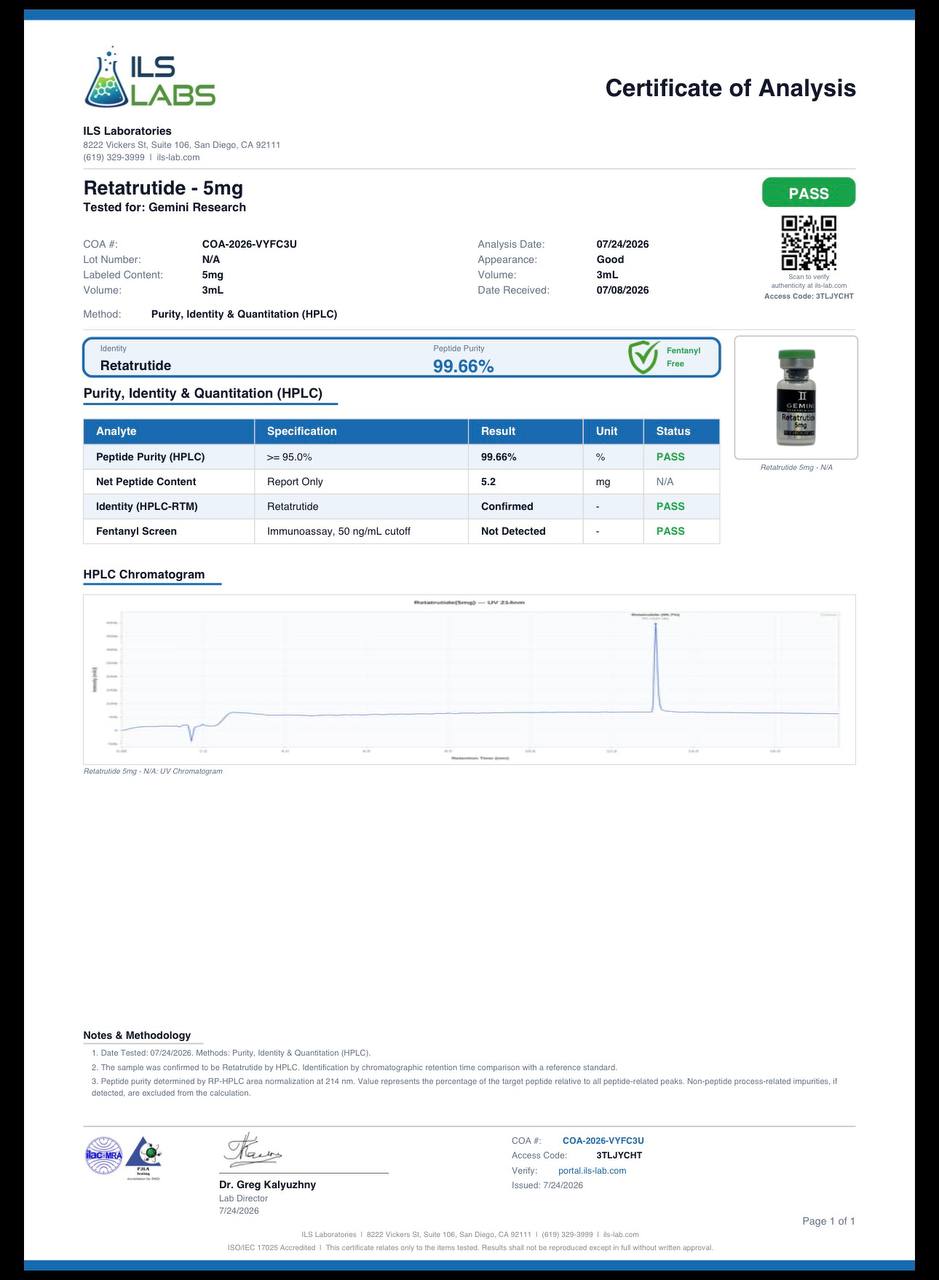Click the PJLA accreditation triangle logo
The height and width of the screenshot is (1280, 939).
point(144,1157)
